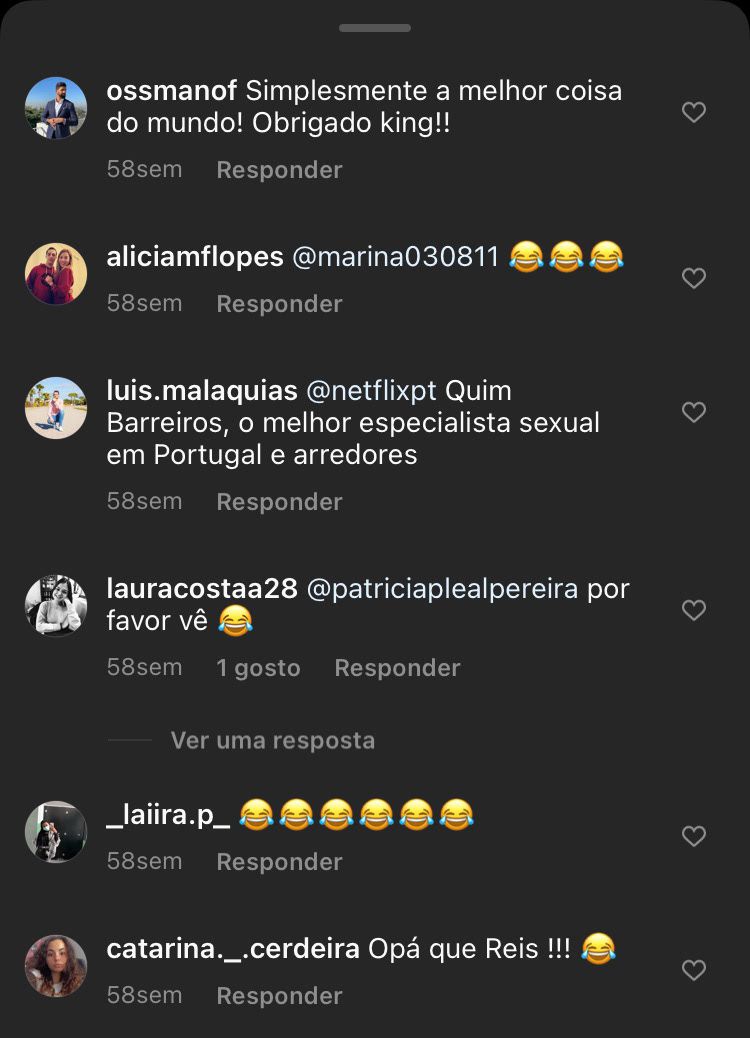Open aliciamflopes profile avatar
750x1038 pixels.
56,274
